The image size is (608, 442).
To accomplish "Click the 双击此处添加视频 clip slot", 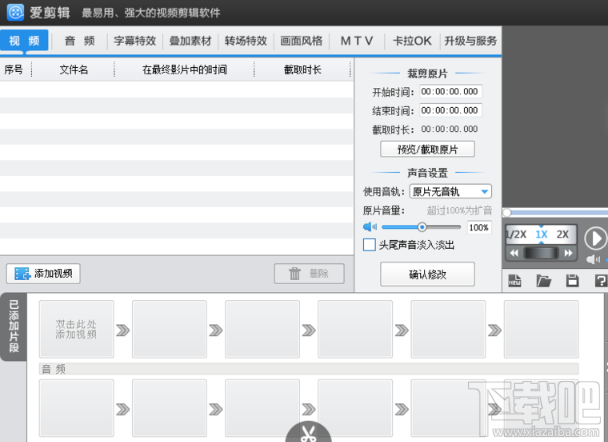I will [x=76, y=329].
